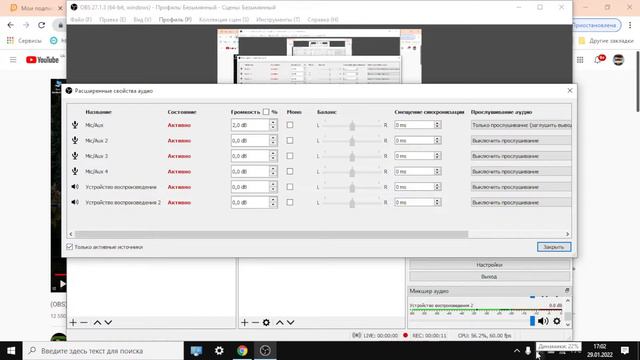Add a new scene with plus icon
This screenshot has height=360, width=640.
pyautogui.click(x=73, y=322)
